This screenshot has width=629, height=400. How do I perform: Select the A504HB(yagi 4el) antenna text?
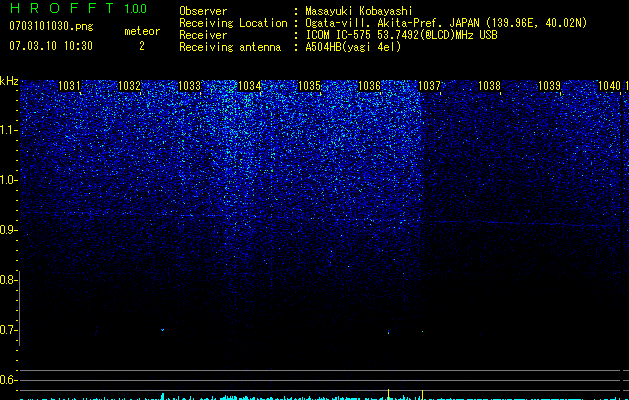point(353,47)
